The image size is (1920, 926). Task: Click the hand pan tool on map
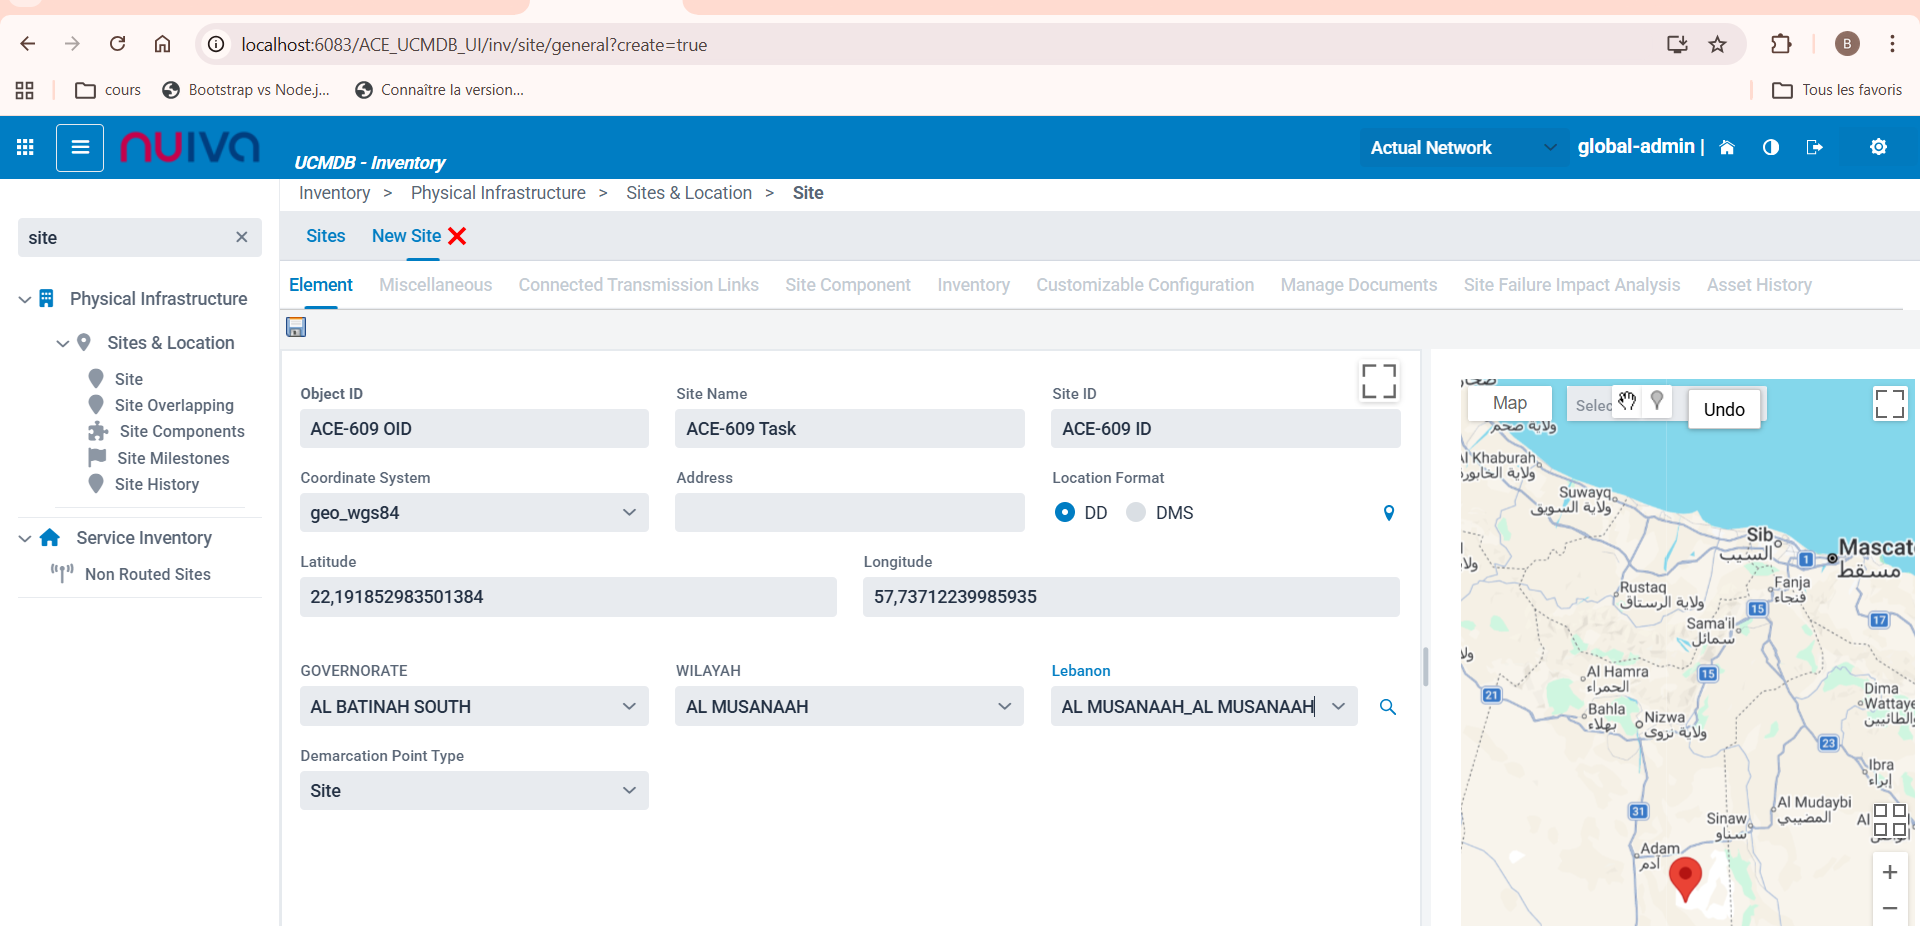pyautogui.click(x=1627, y=402)
